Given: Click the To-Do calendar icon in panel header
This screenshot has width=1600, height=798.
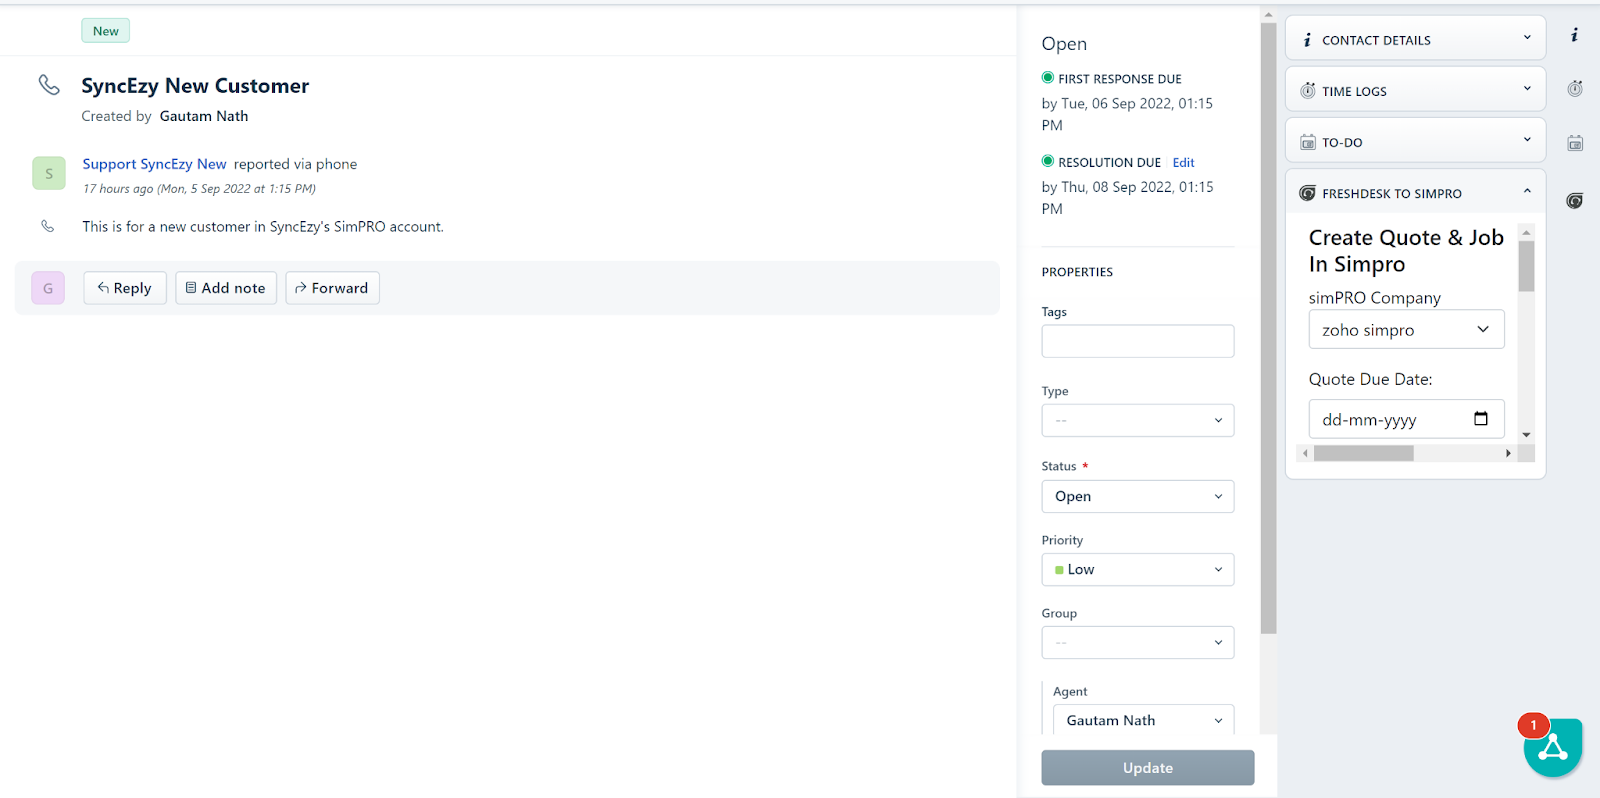Looking at the screenshot, I should (1308, 142).
